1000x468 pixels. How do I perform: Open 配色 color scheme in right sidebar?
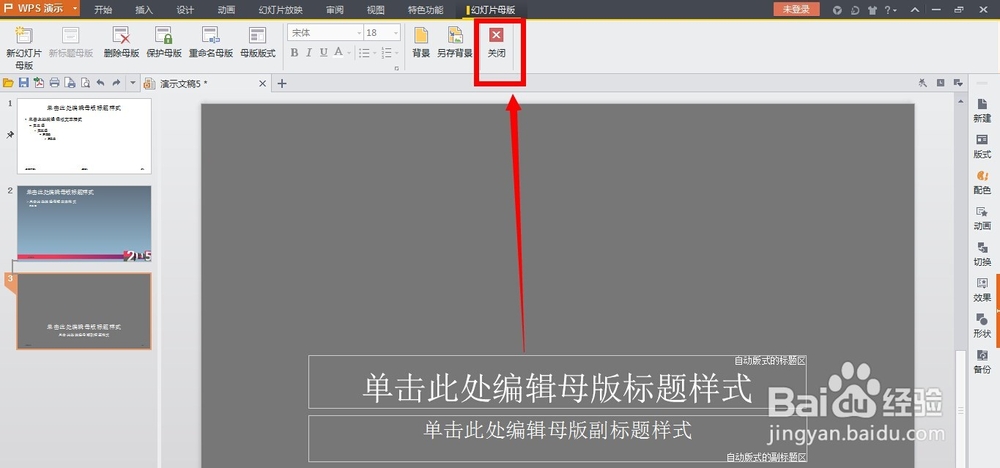982,183
